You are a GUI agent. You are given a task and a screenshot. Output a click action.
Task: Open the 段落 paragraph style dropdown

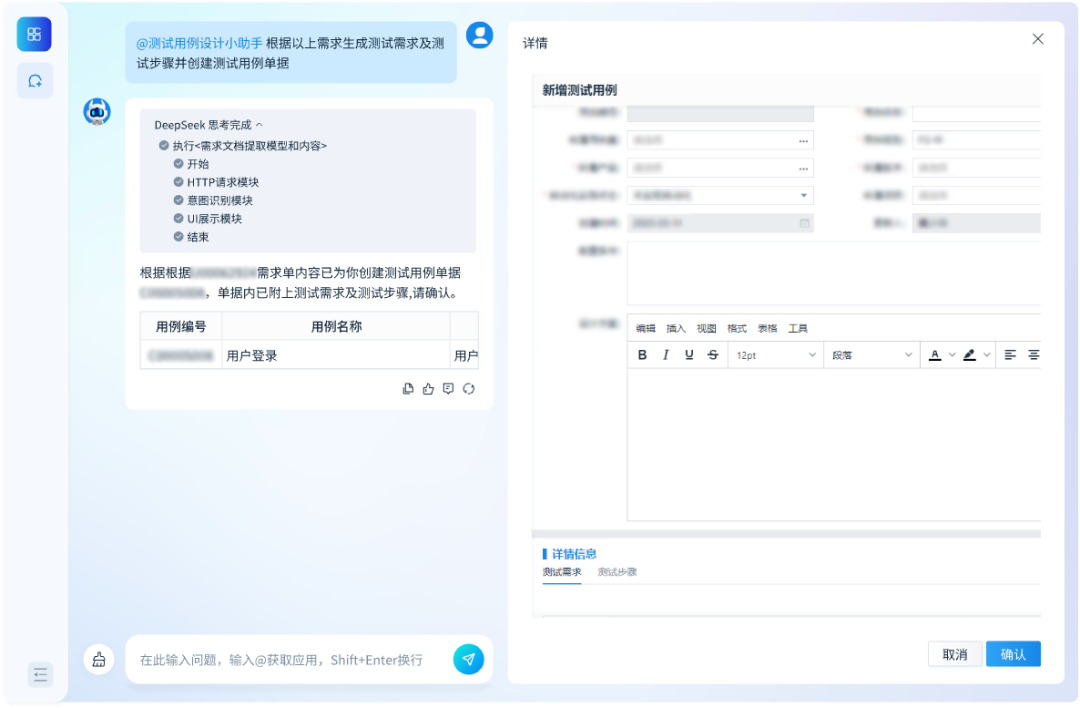click(x=871, y=355)
